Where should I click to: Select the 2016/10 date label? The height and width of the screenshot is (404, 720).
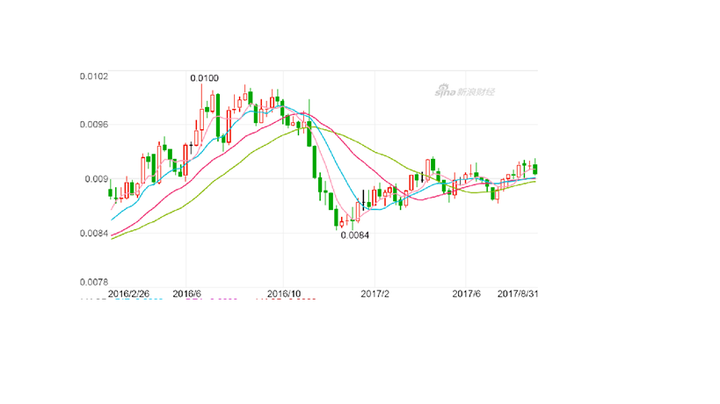[x=284, y=294]
